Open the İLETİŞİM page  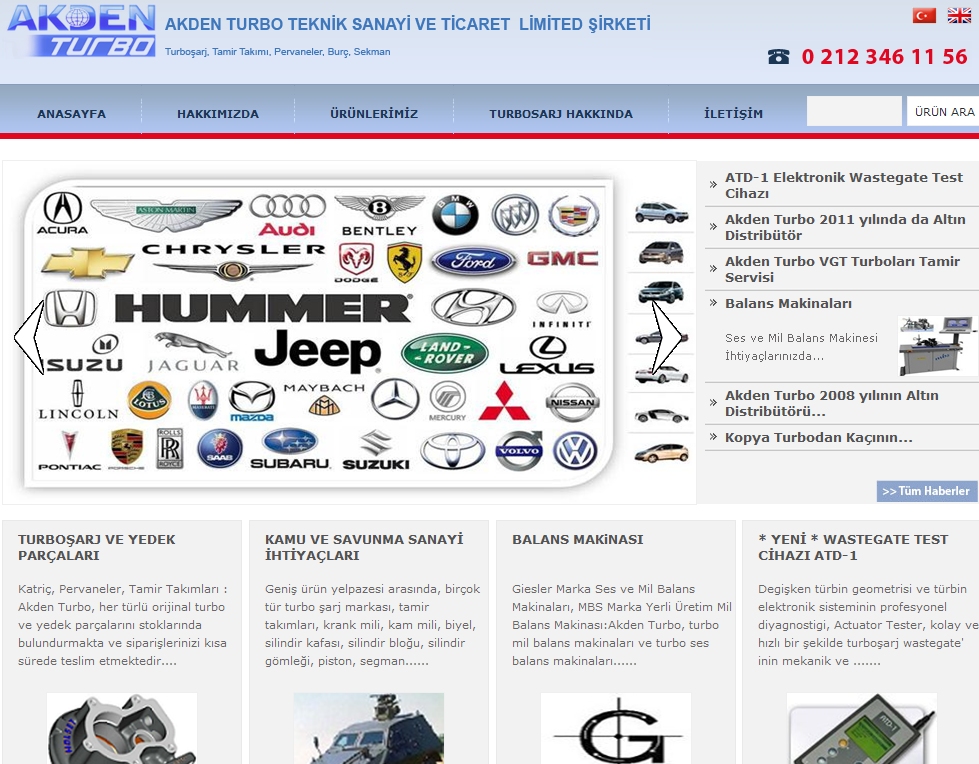click(x=733, y=114)
